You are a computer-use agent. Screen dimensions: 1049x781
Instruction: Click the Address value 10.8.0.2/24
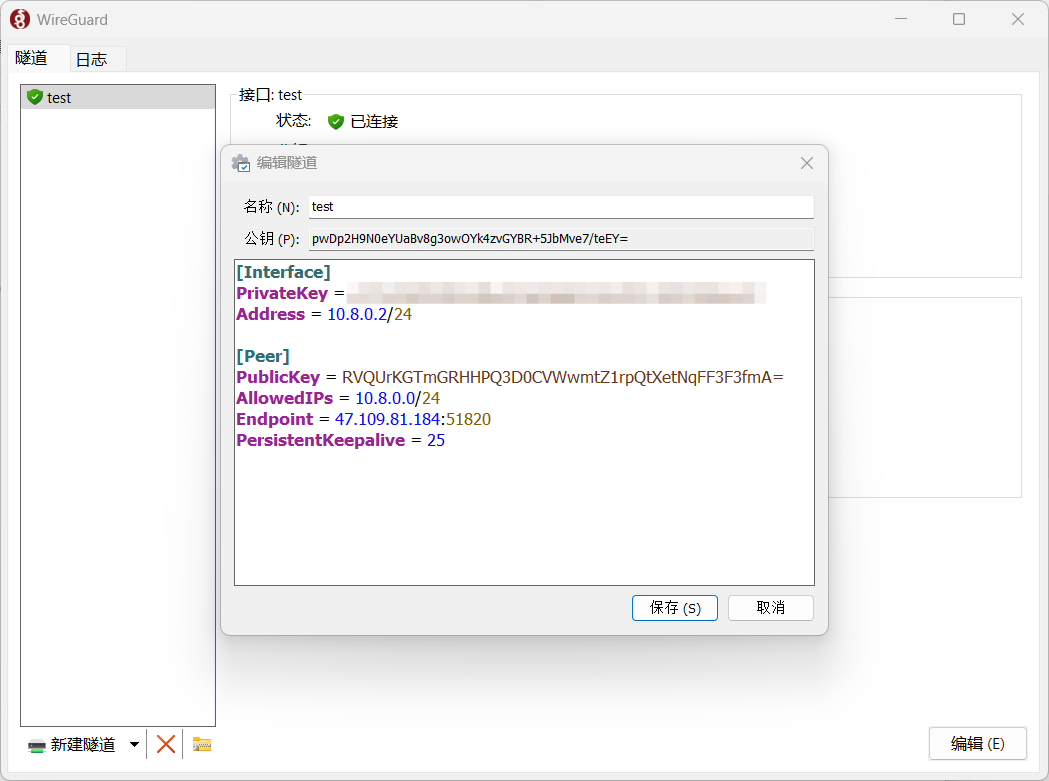pyautogui.click(x=369, y=315)
